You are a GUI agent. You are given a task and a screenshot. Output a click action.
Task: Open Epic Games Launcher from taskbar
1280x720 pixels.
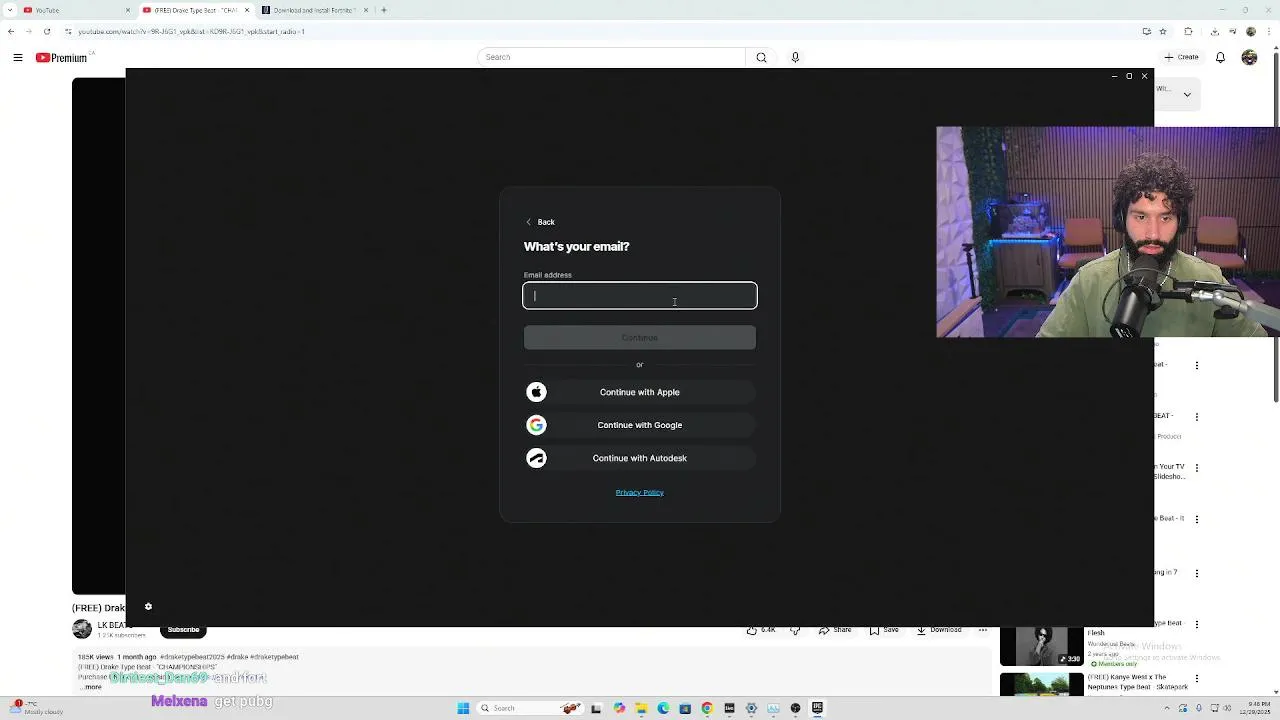[x=817, y=708]
